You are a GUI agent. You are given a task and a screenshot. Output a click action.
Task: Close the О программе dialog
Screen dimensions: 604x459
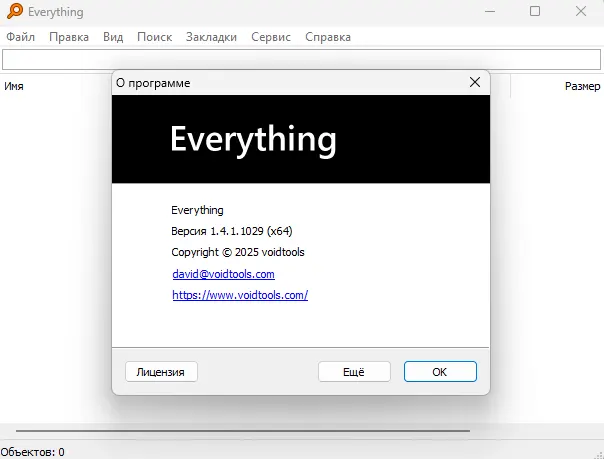(475, 83)
